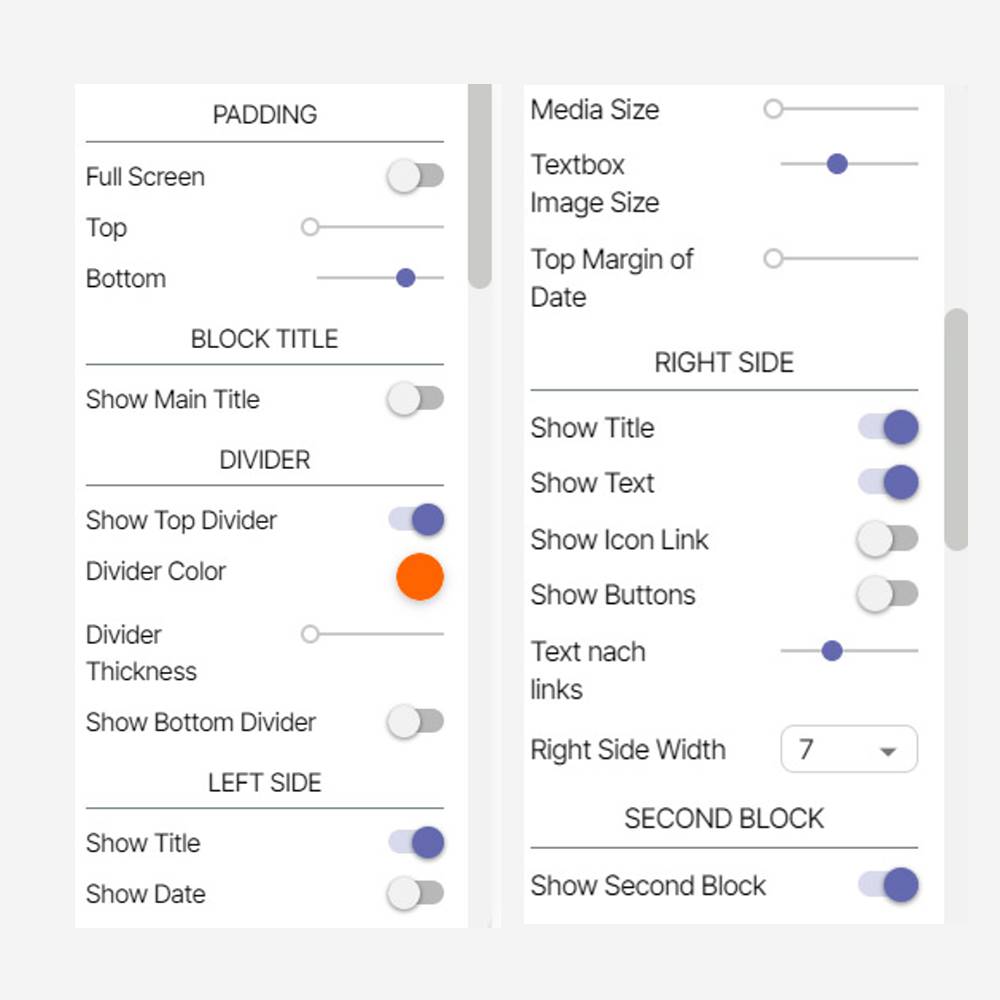Enable the Show Icon Link switch
Viewport: 1000px width, 1000px height.
coord(888,540)
